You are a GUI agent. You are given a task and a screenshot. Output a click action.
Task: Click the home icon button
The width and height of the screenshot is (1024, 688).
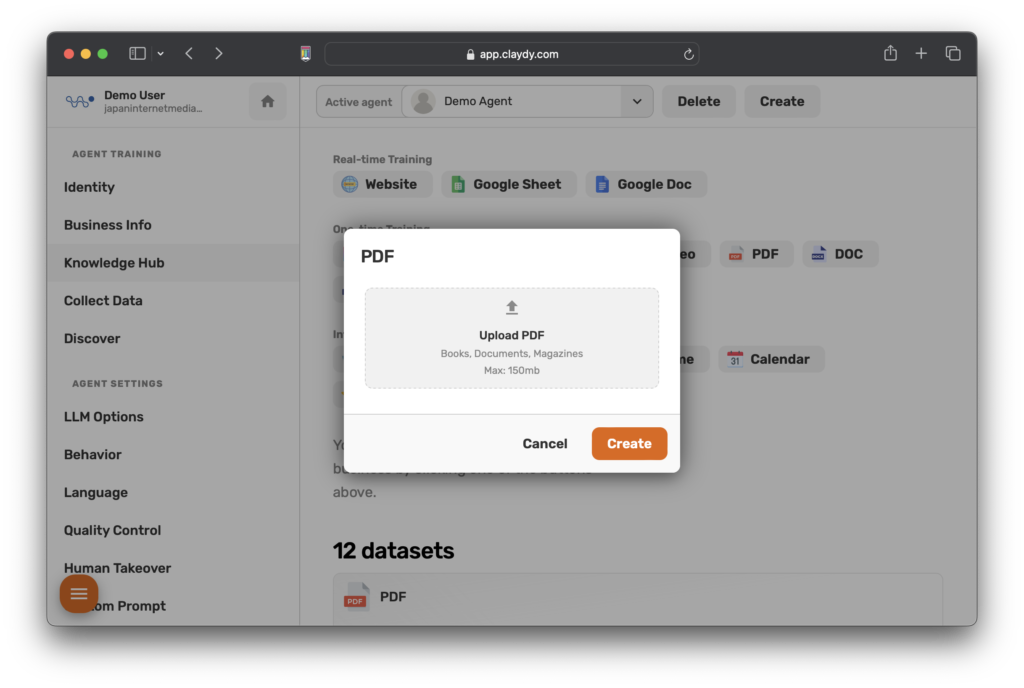coord(267,101)
